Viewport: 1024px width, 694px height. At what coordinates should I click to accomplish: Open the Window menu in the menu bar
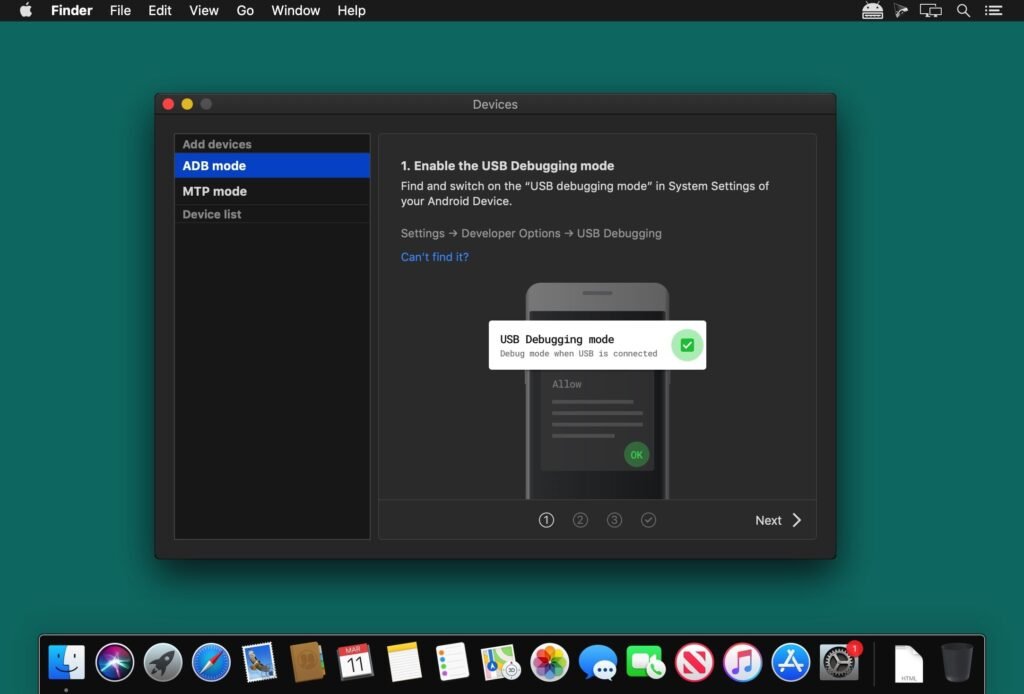click(295, 10)
